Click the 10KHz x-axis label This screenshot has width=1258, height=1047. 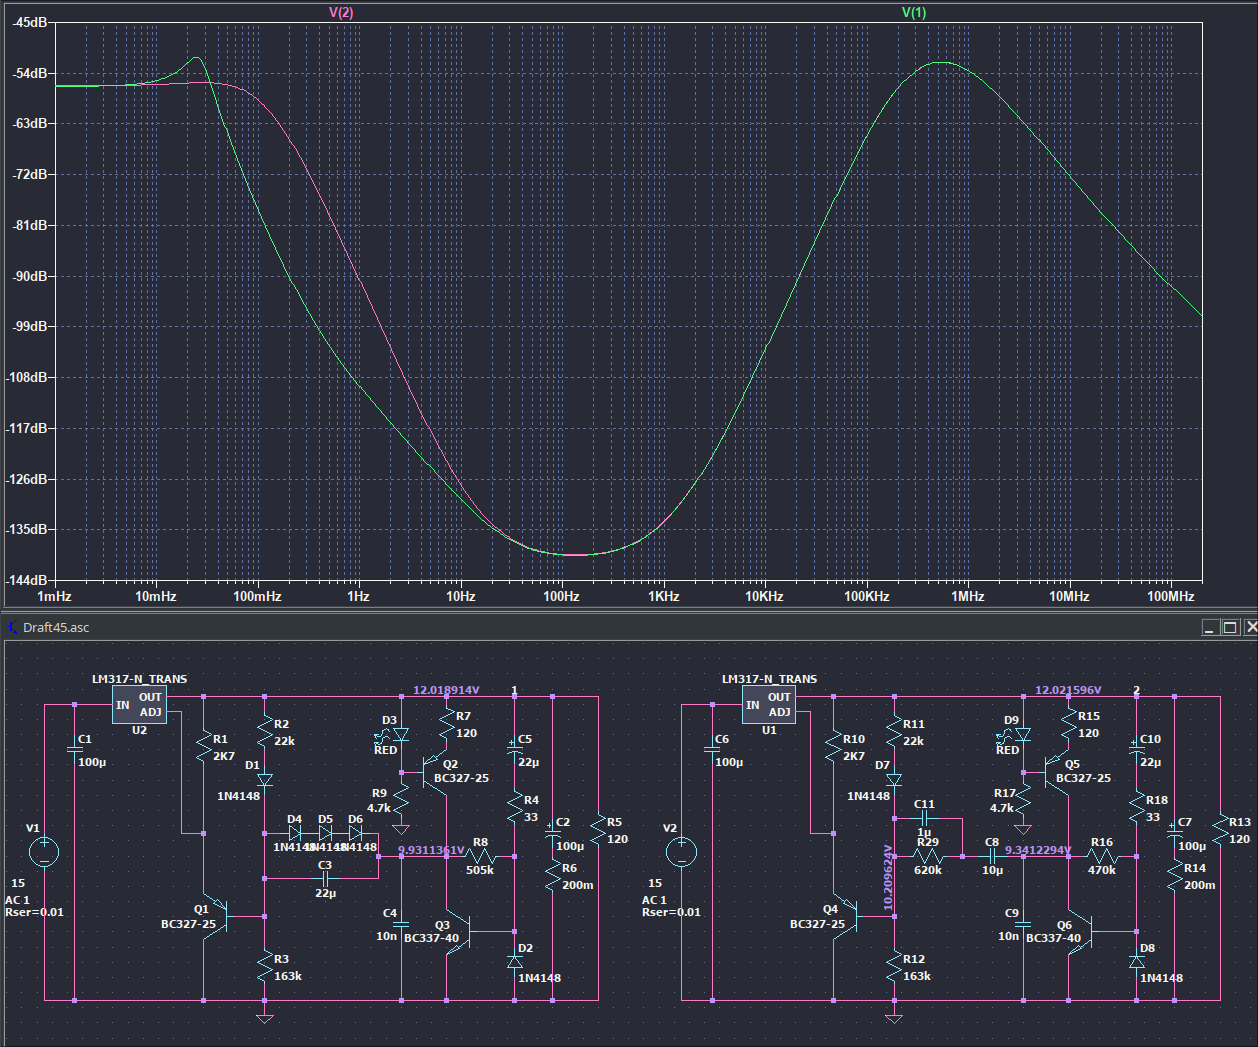(764, 596)
